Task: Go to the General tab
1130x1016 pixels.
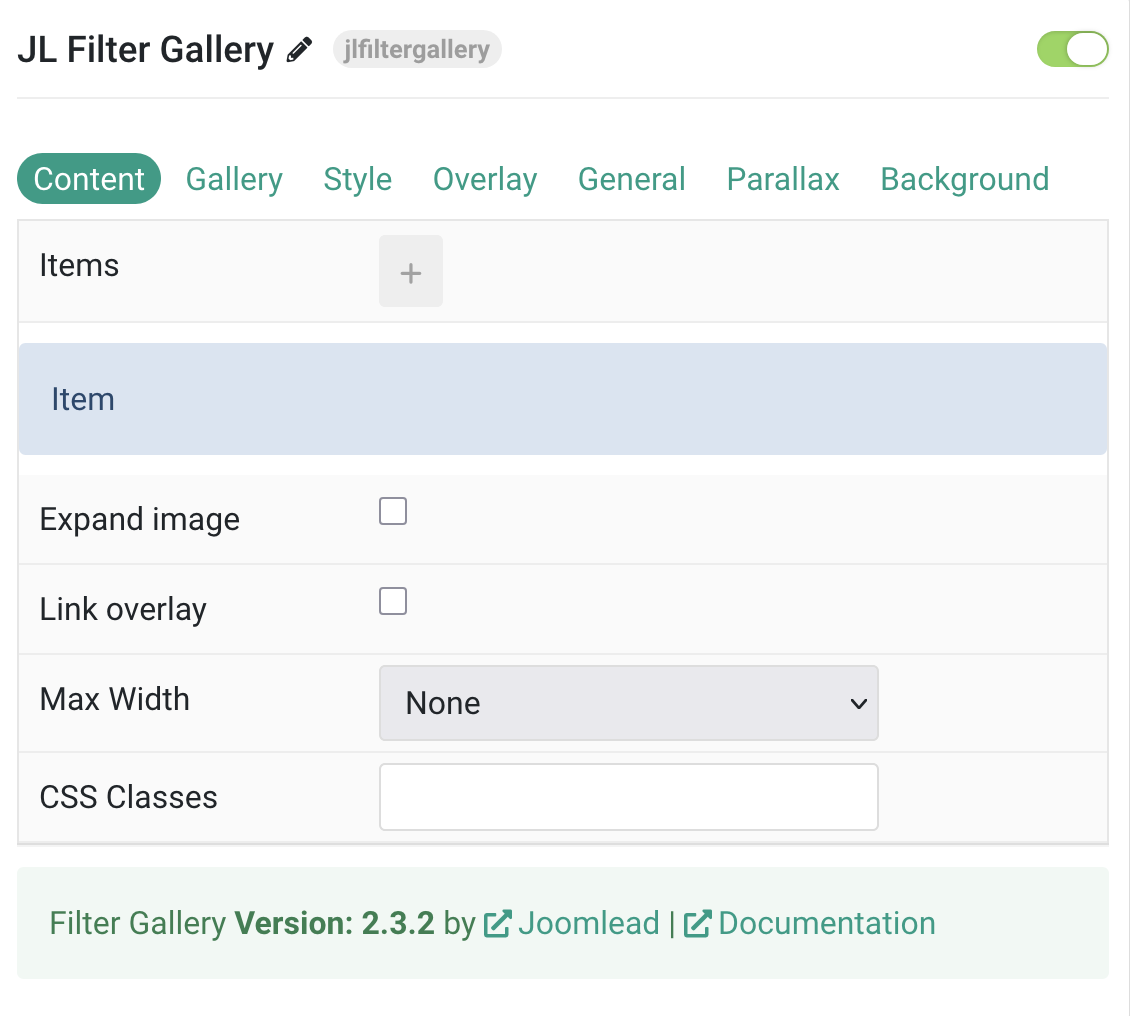Action: tap(631, 179)
